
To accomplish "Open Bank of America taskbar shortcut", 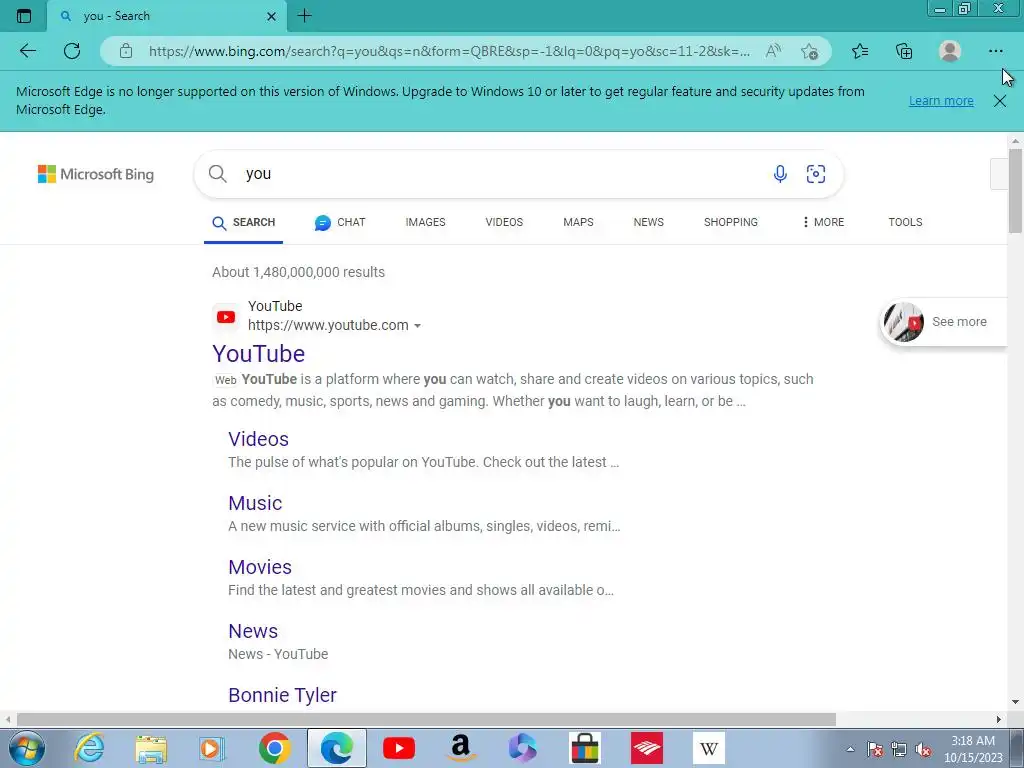I will click(x=647, y=748).
